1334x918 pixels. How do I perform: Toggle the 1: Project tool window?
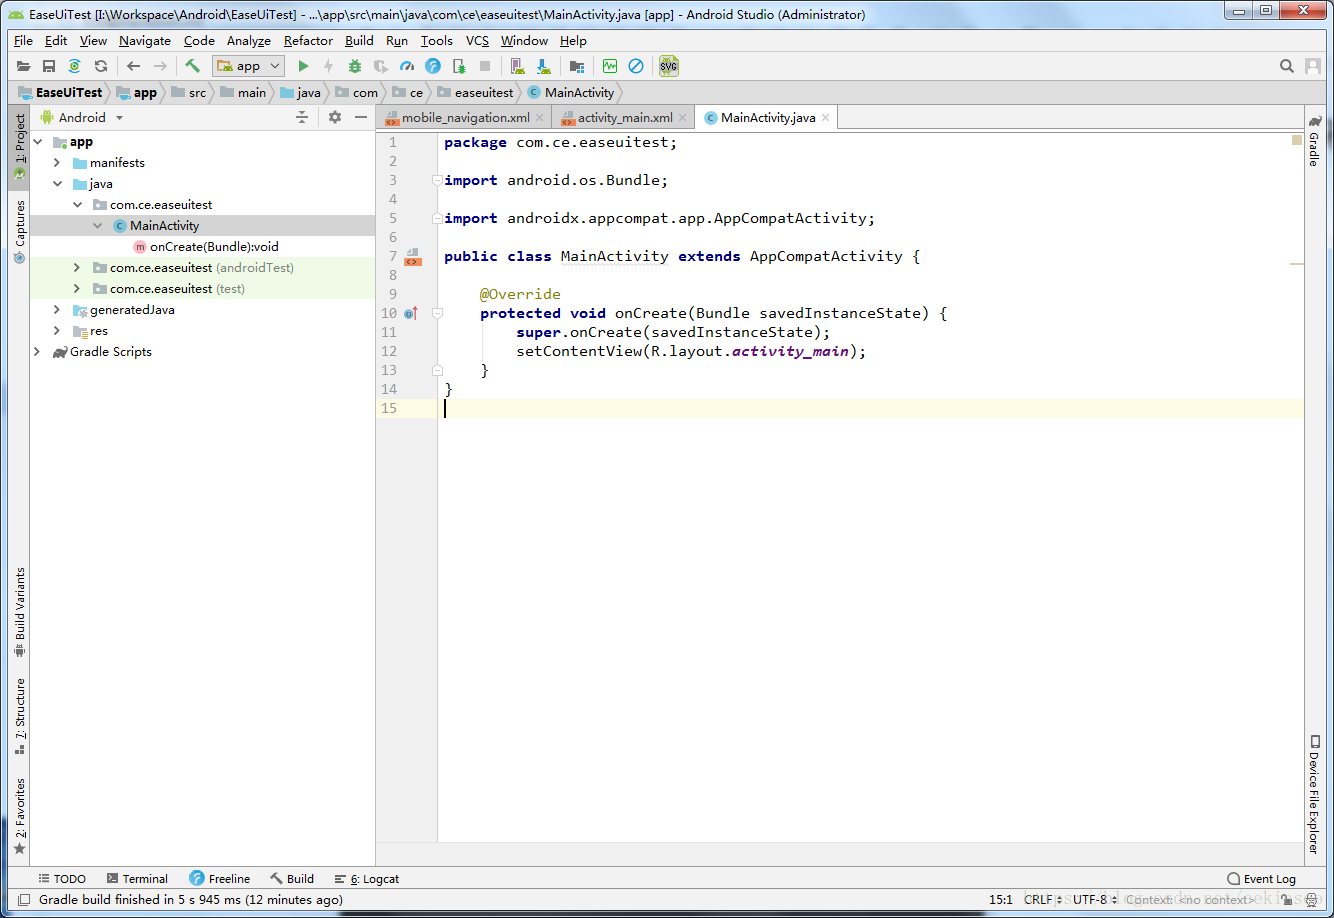tap(20, 146)
